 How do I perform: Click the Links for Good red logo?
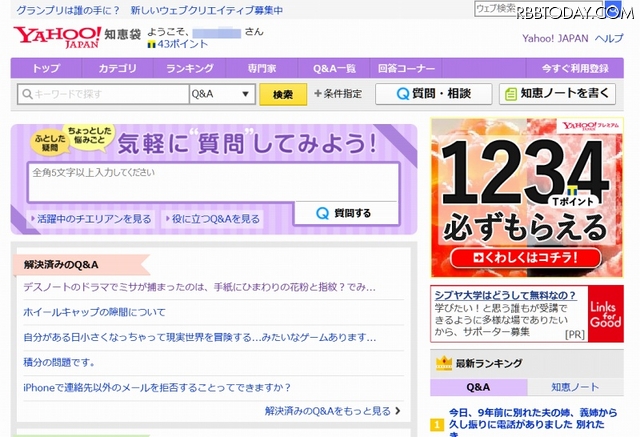(x=605, y=314)
